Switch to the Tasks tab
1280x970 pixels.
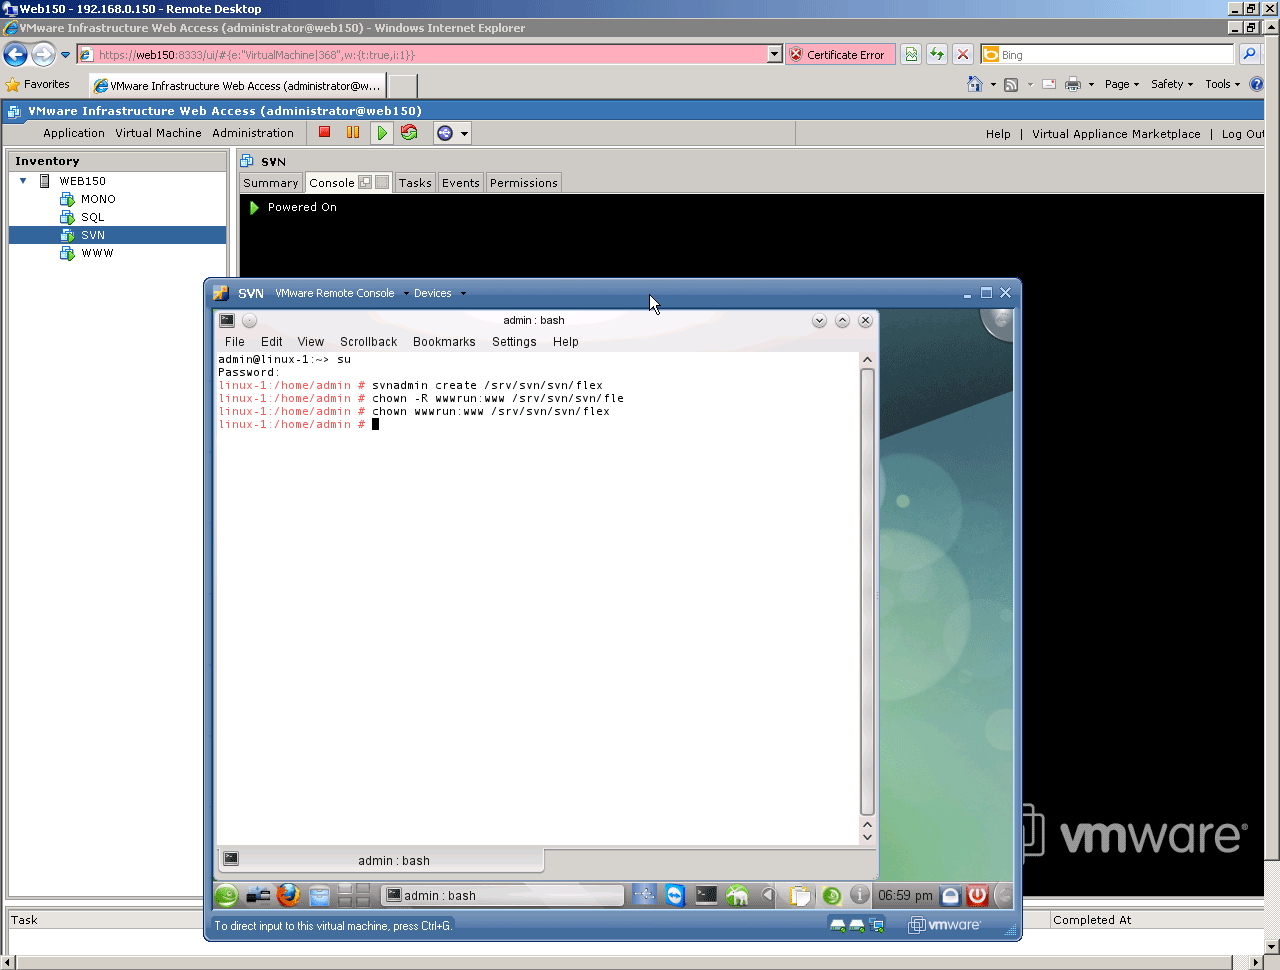pos(415,183)
